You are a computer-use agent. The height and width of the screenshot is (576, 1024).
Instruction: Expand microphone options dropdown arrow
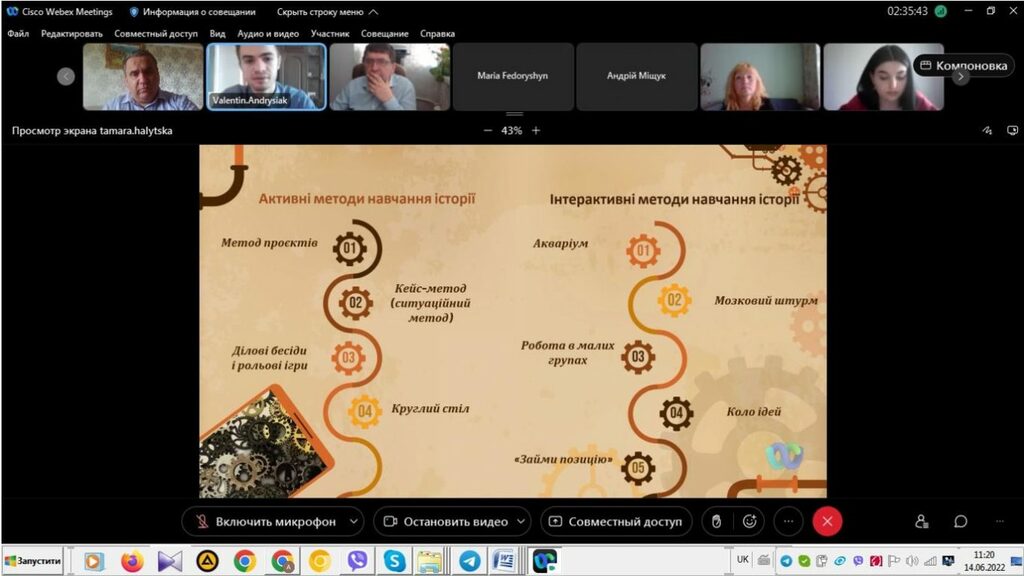pyautogui.click(x=354, y=521)
